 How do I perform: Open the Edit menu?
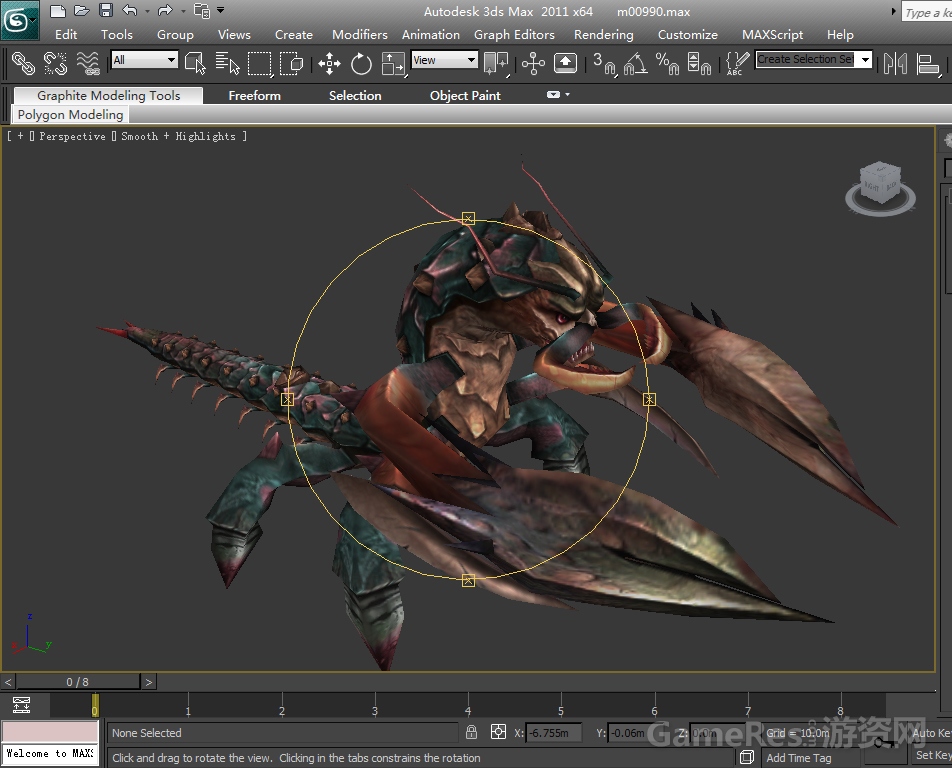66,35
